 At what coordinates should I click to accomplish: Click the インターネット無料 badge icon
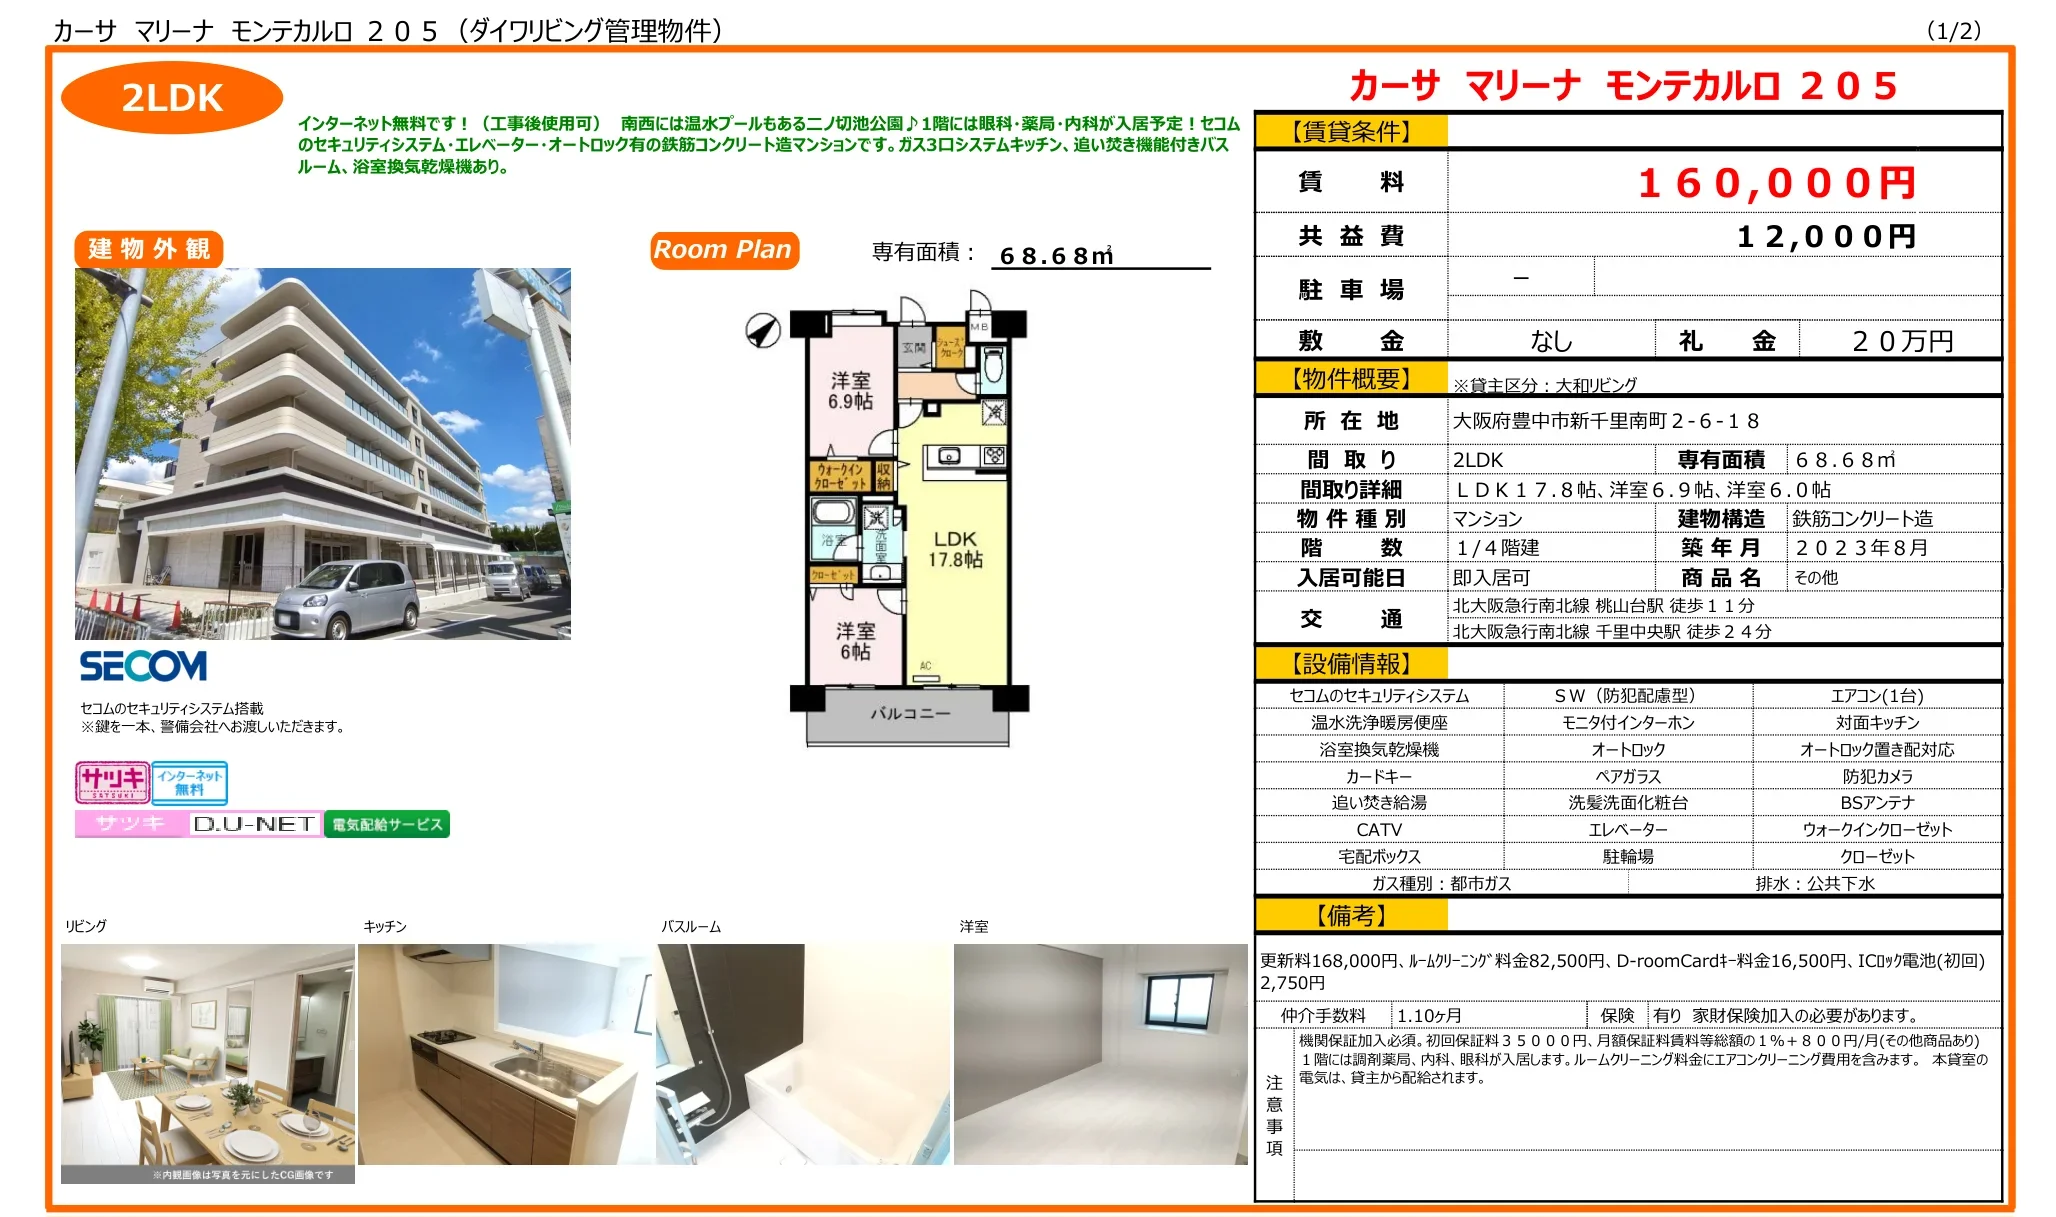(189, 782)
